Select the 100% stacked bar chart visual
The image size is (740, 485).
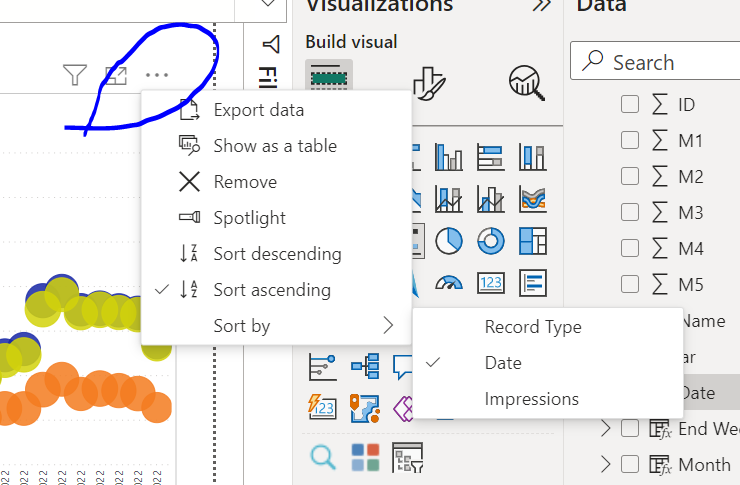pyautogui.click(x=491, y=157)
